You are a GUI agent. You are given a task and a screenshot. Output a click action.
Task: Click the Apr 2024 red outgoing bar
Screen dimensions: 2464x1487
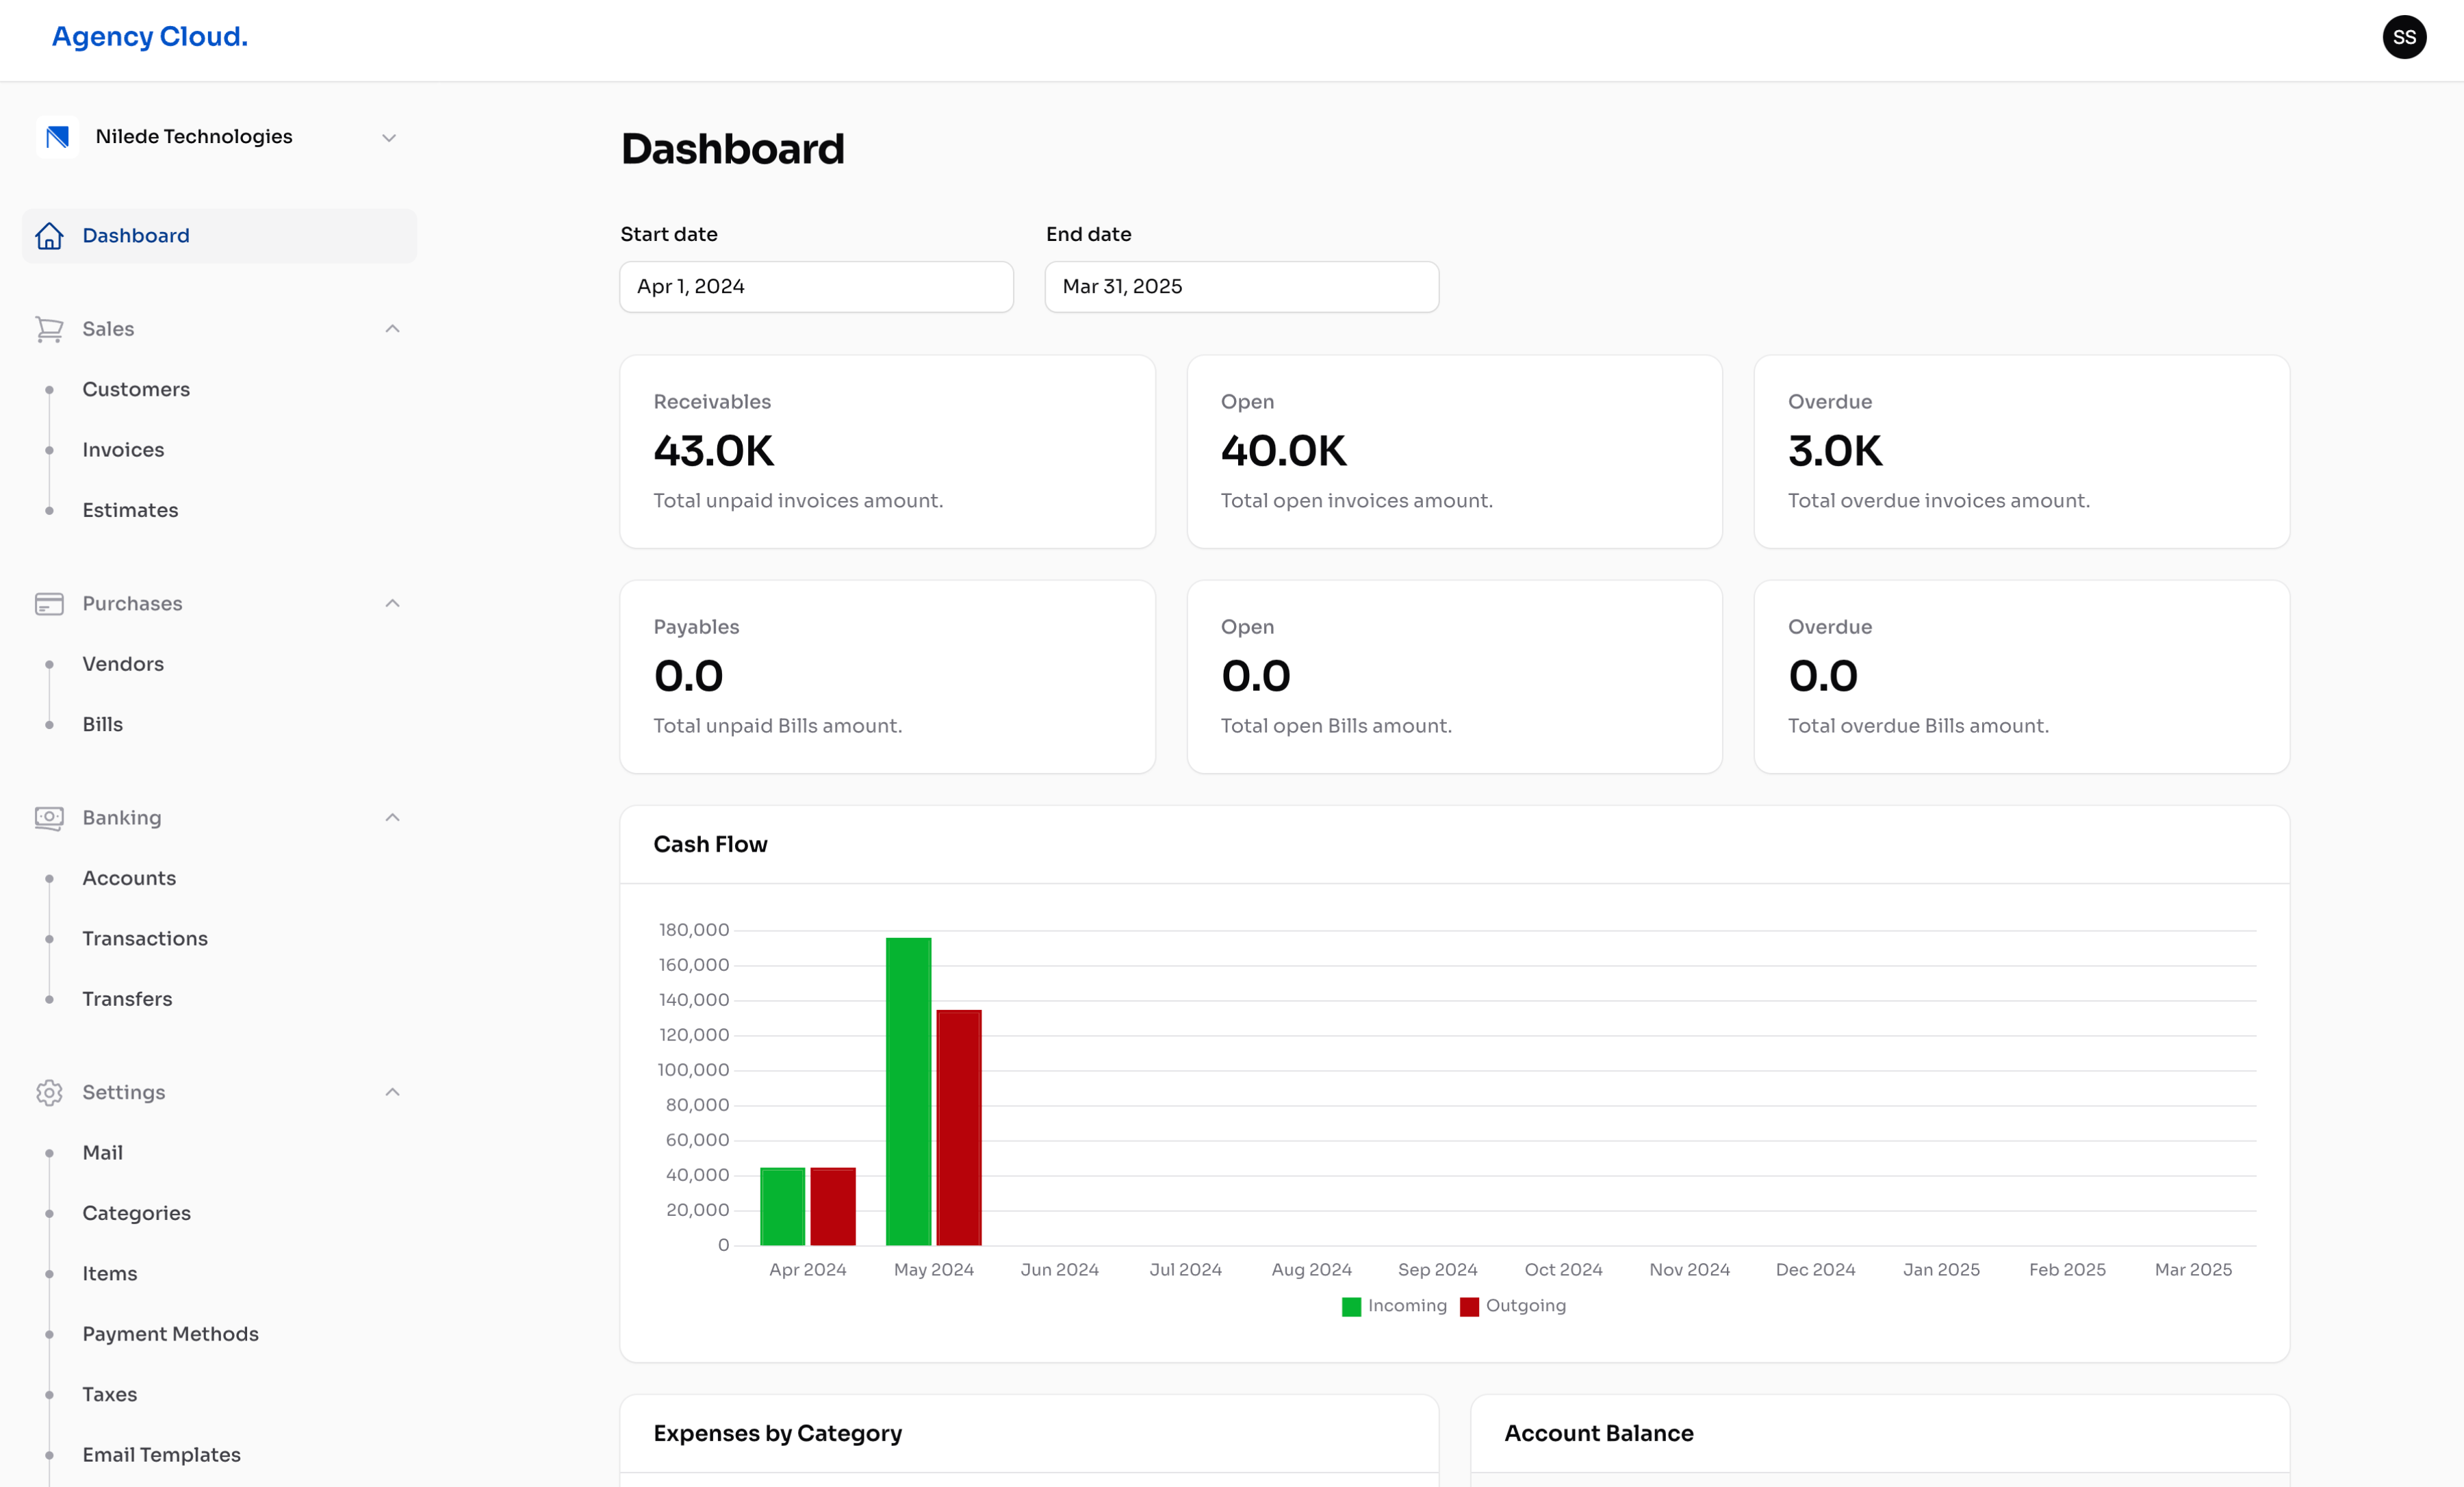[x=833, y=1207]
